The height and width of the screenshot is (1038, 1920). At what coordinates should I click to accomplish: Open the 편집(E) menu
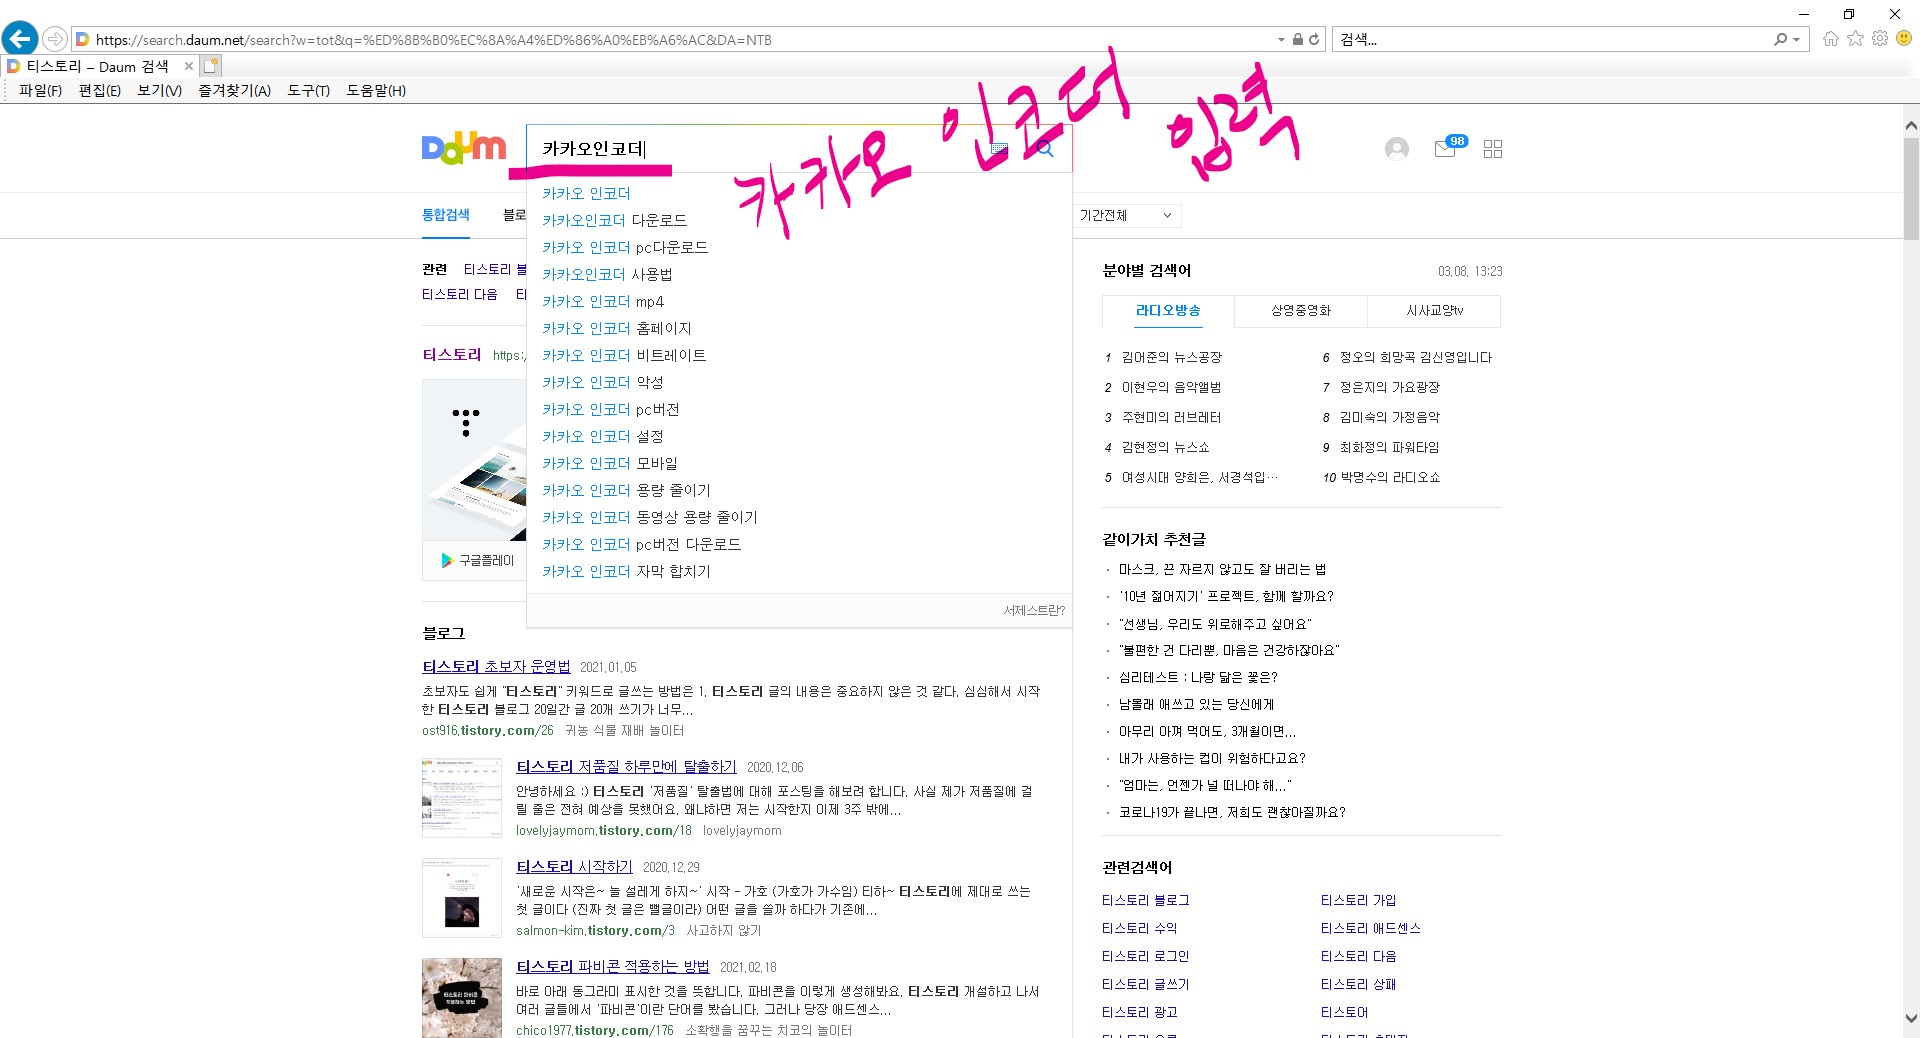[x=100, y=90]
